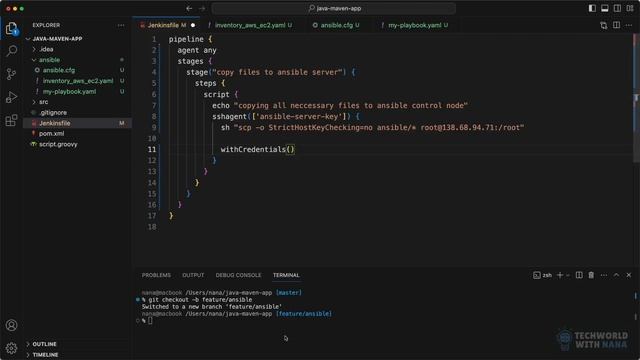Place cursor on line 11 withCredentials

click(258, 149)
